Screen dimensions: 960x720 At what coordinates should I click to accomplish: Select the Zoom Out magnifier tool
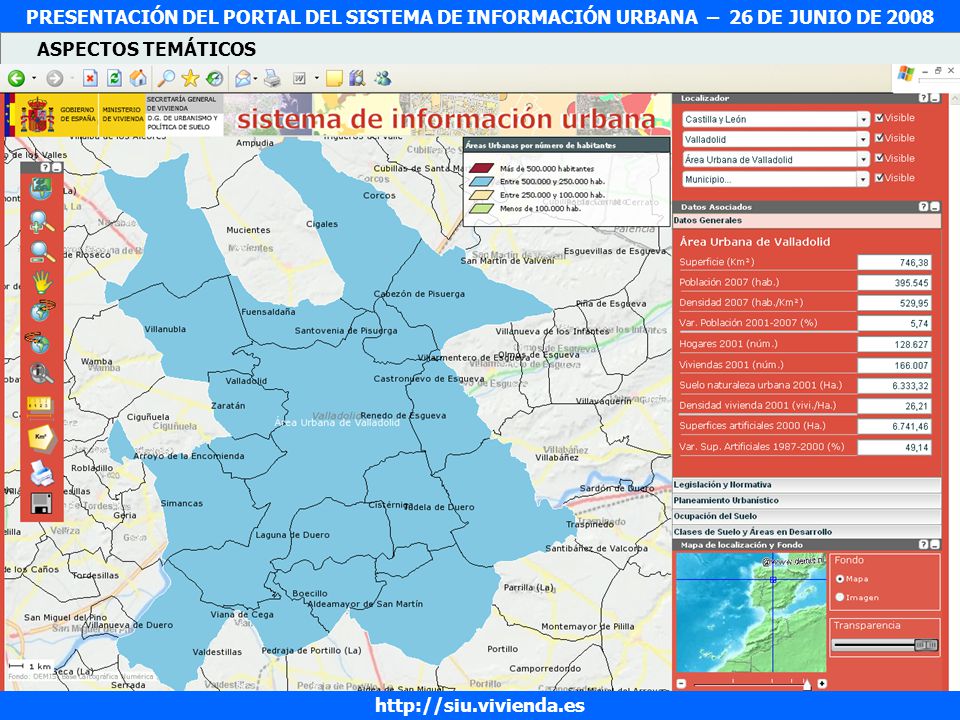coord(41,252)
